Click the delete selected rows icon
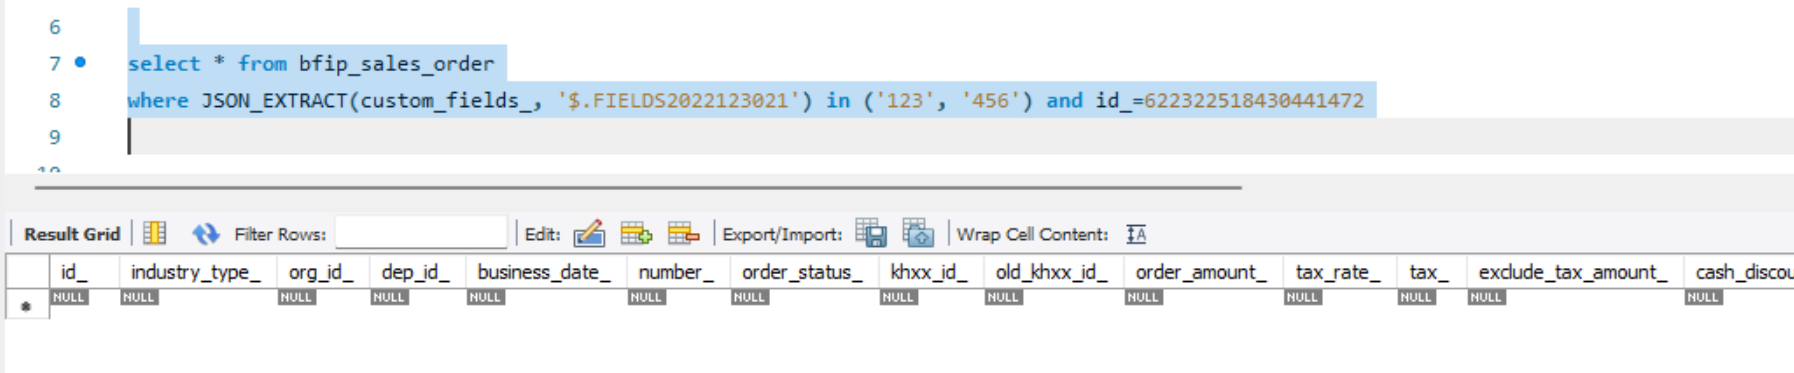Viewport: 1794px width, 373px height. click(x=684, y=234)
